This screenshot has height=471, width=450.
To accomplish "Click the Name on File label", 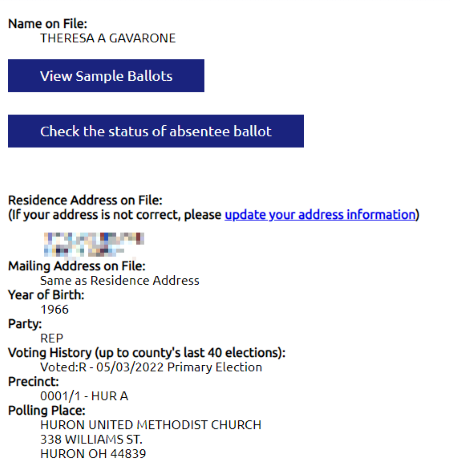I will [48, 24].
